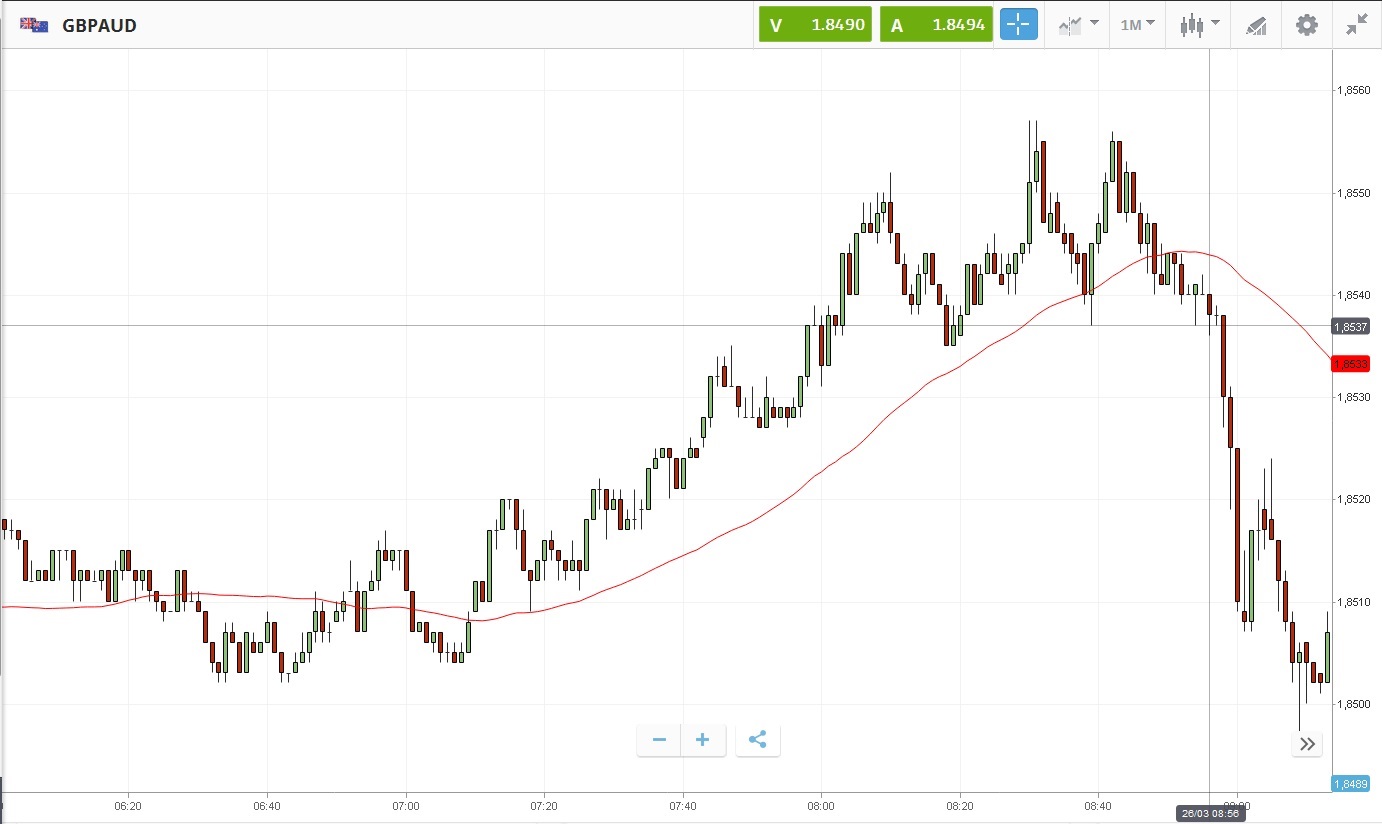The width and height of the screenshot is (1382, 824).
Task: Open the candlestick chart type dropdown
Action: pos(1199,25)
